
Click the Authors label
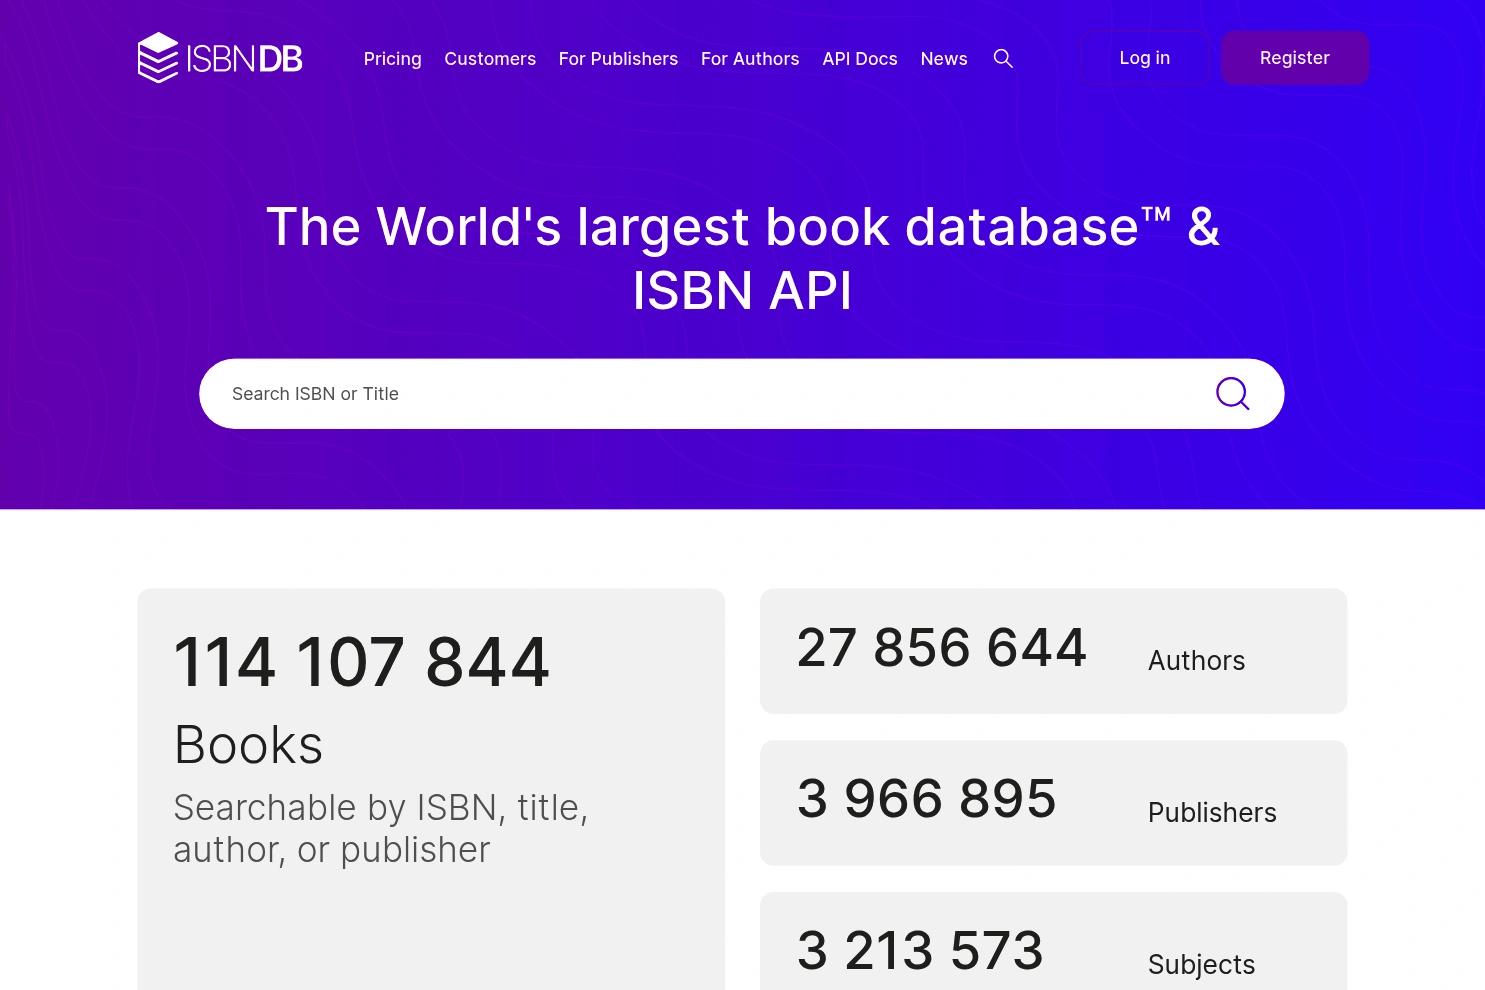1196,661
